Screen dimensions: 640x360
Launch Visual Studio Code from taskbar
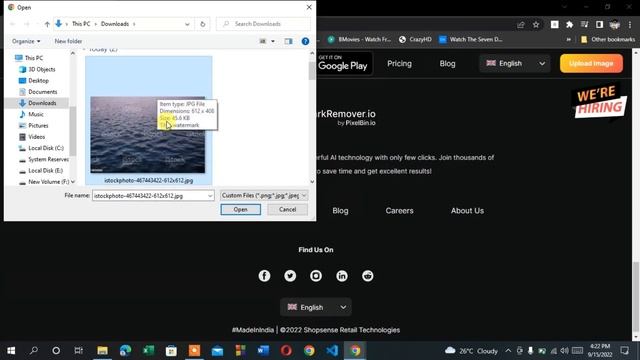[332, 351]
